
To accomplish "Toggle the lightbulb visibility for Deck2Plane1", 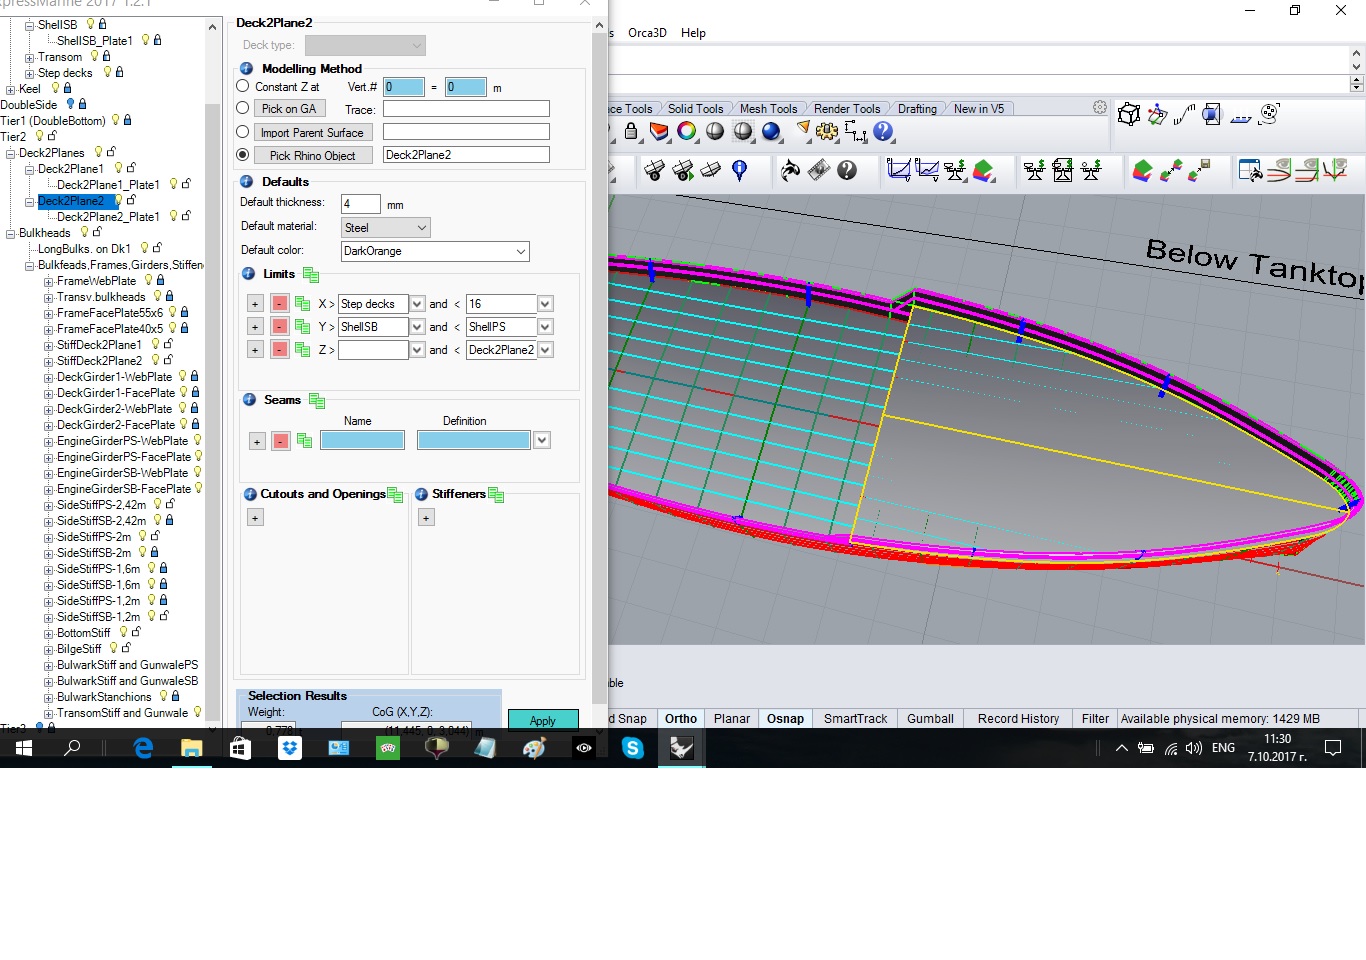I will tap(118, 169).
